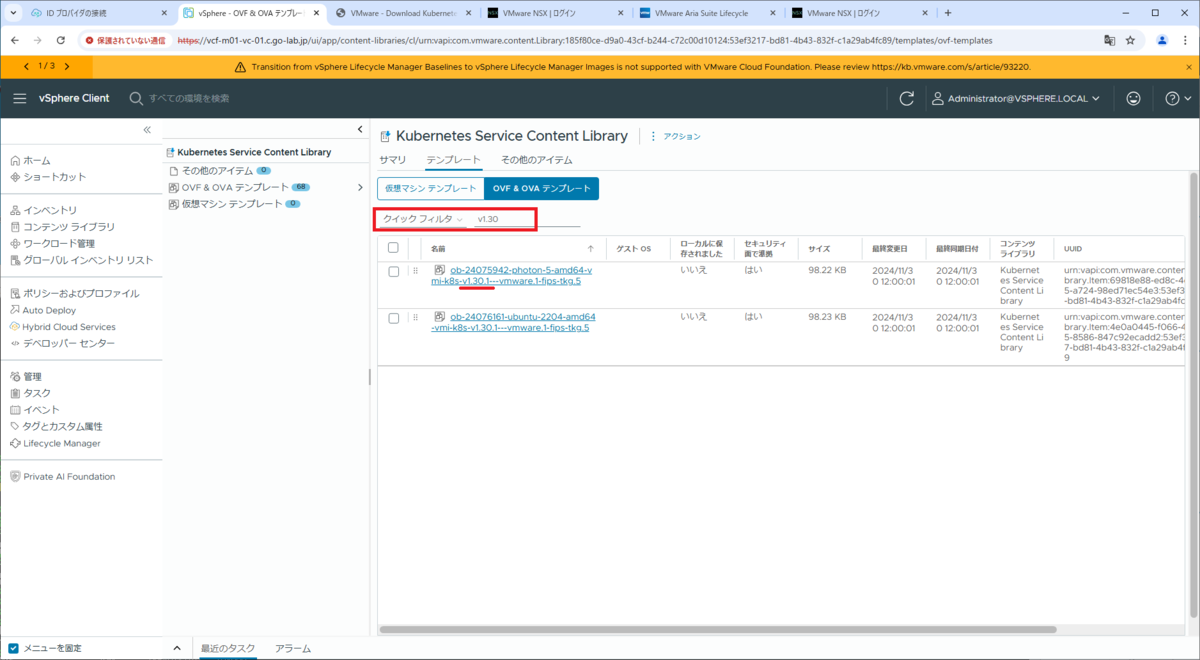Image resolution: width=1200 pixels, height=660 pixels.
Task: Open the Administrator@VSPHERE.LOCAL user menu
Action: (x=1016, y=98)
